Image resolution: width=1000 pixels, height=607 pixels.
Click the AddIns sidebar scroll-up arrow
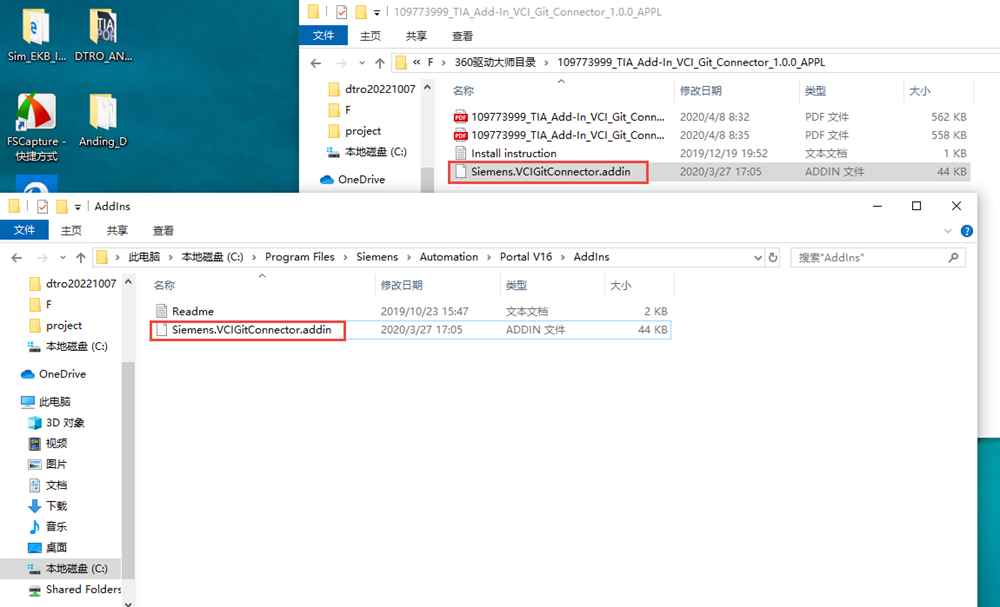128,281
